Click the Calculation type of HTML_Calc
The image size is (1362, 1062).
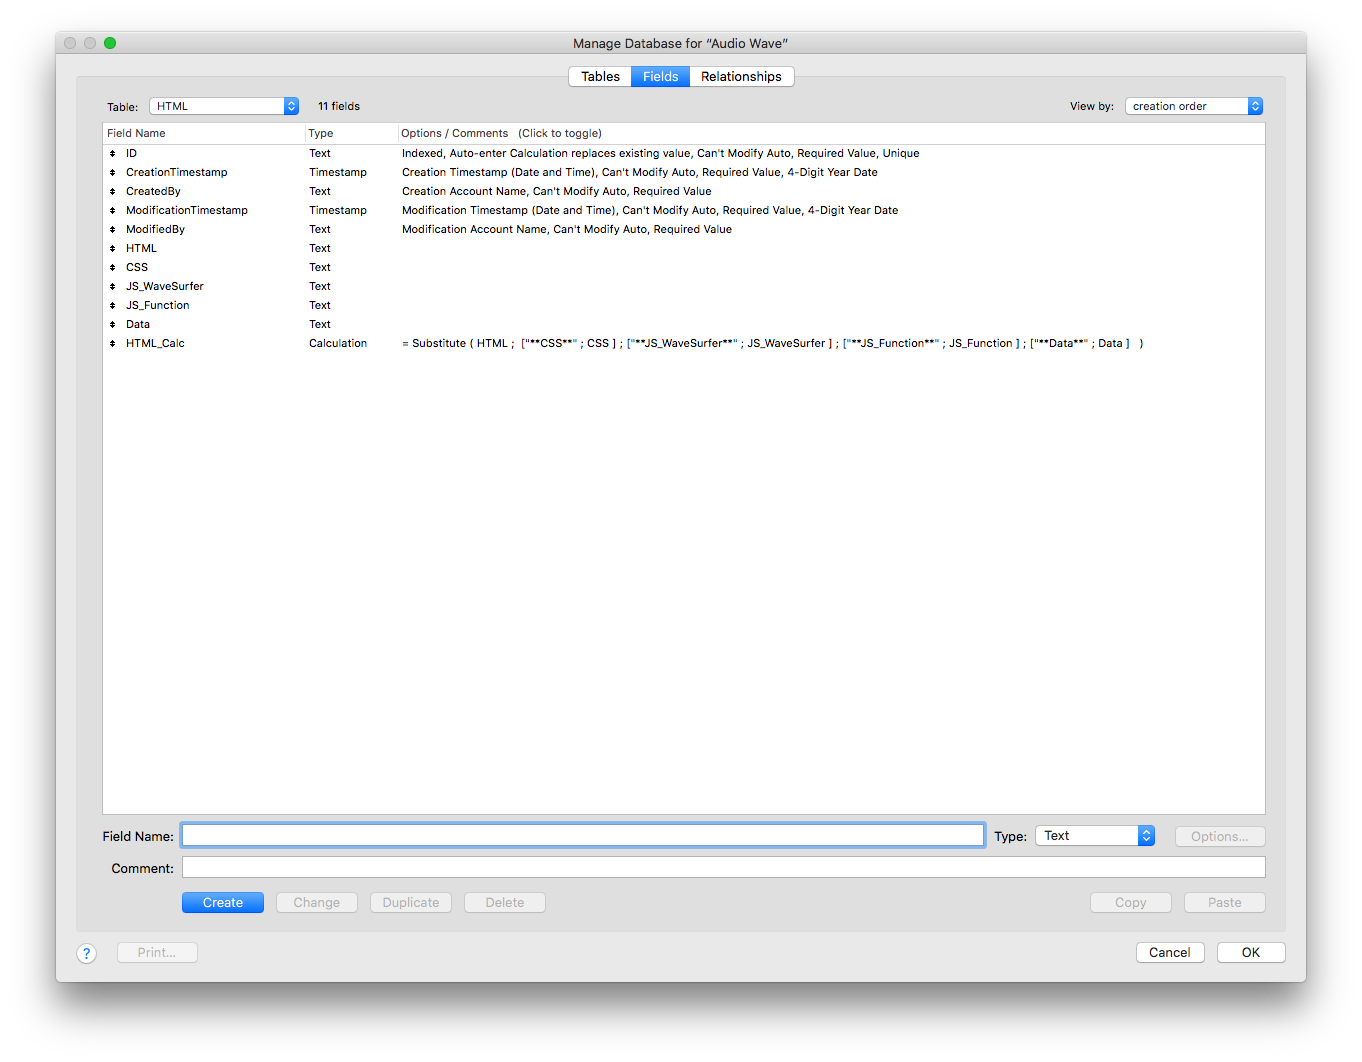(338, 343)
